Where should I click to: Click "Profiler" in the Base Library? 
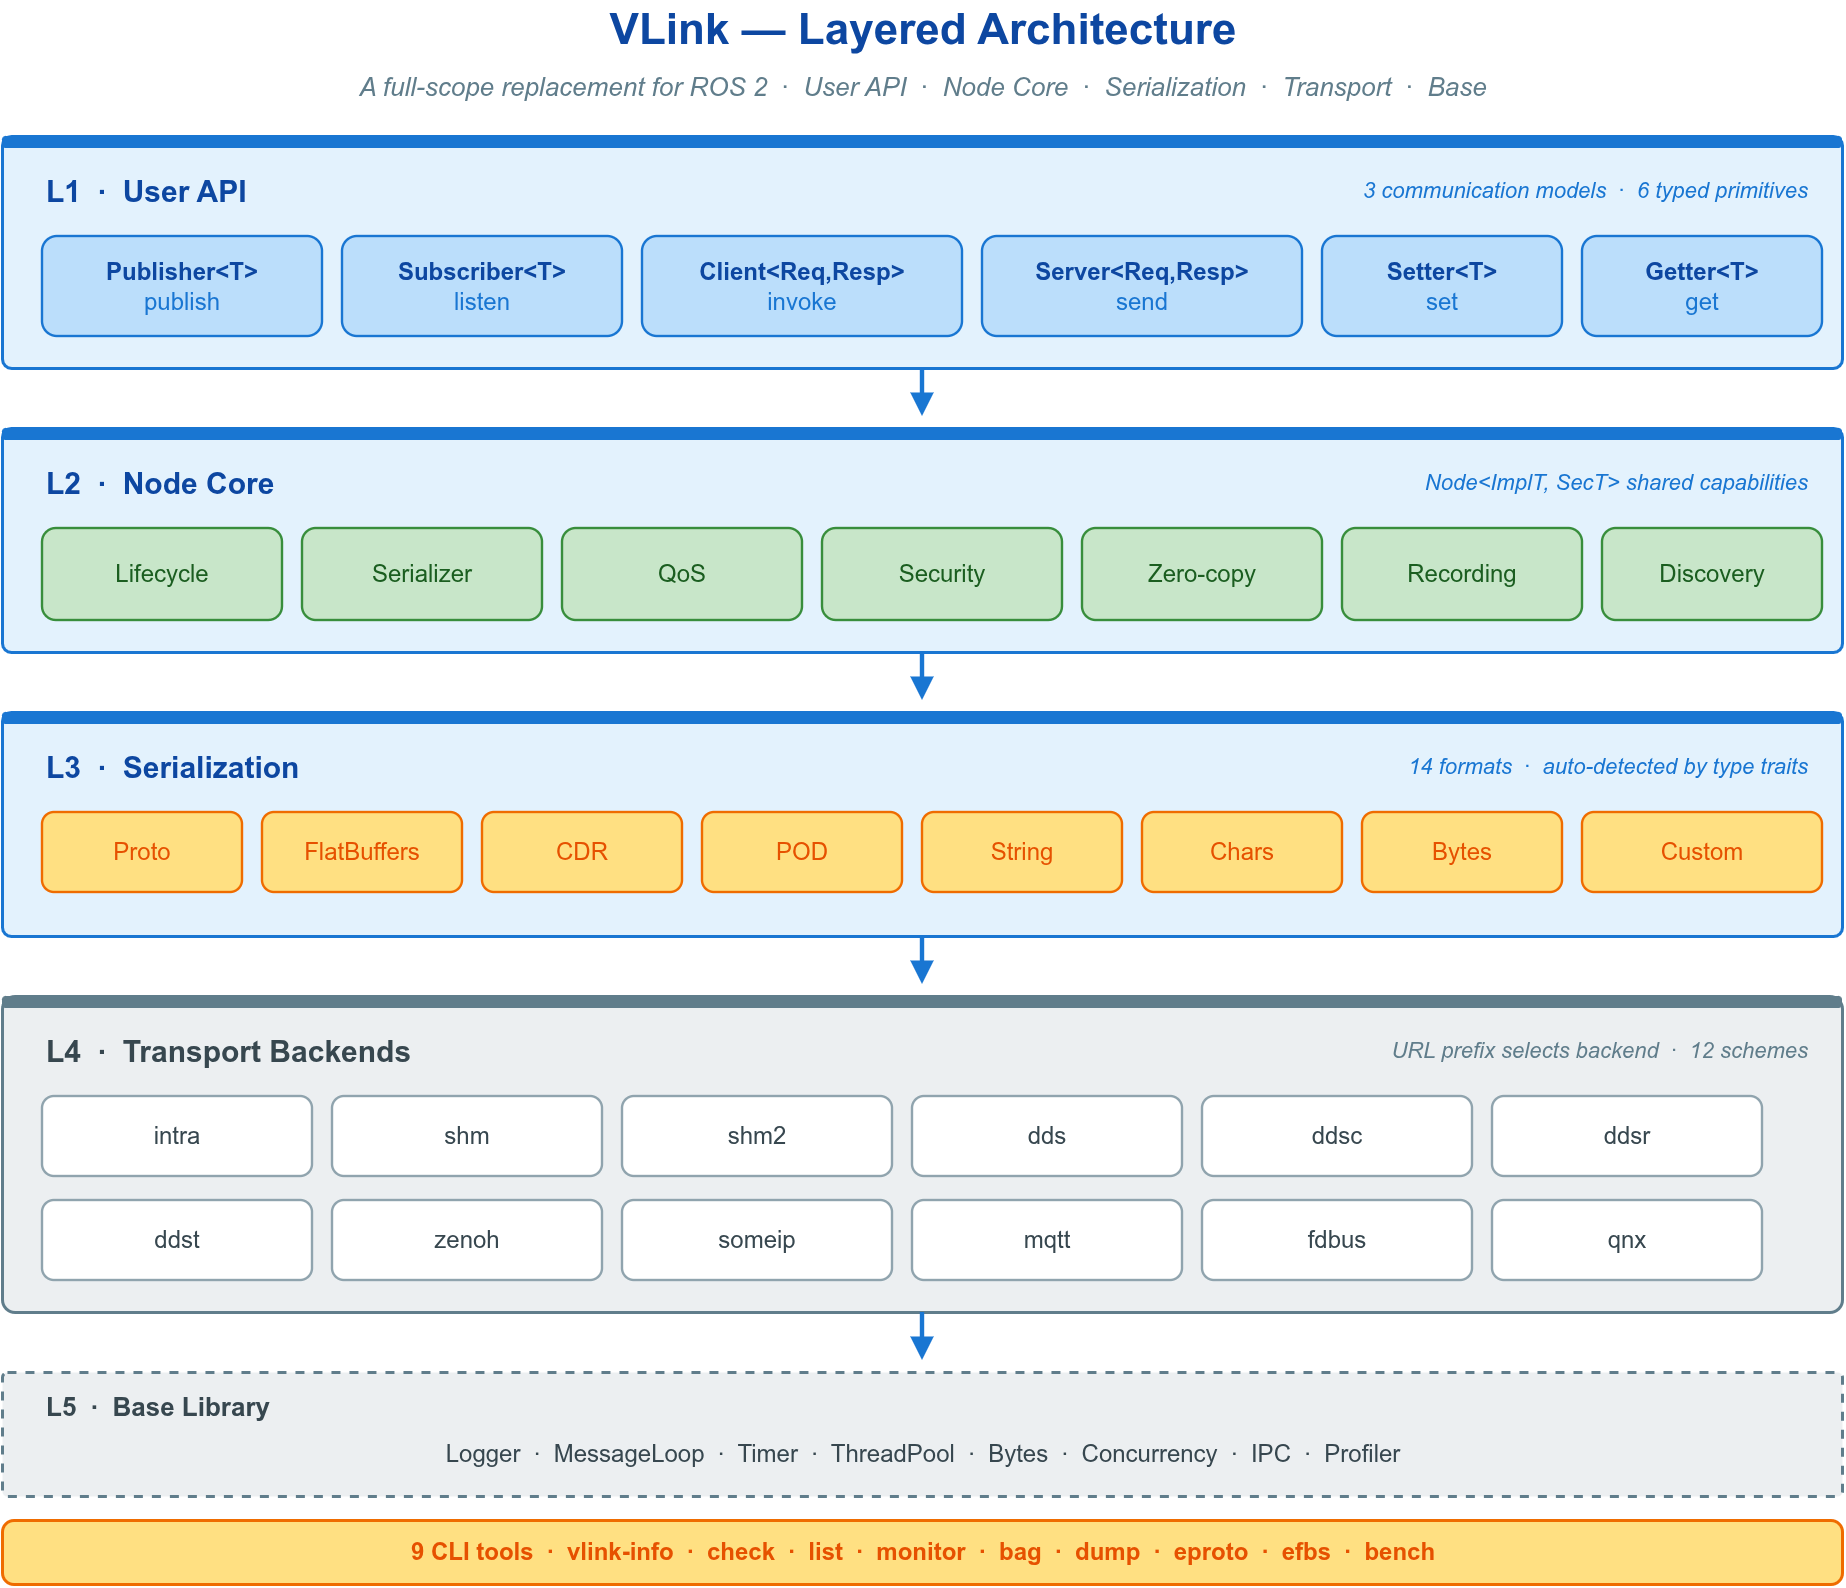1362,1454
